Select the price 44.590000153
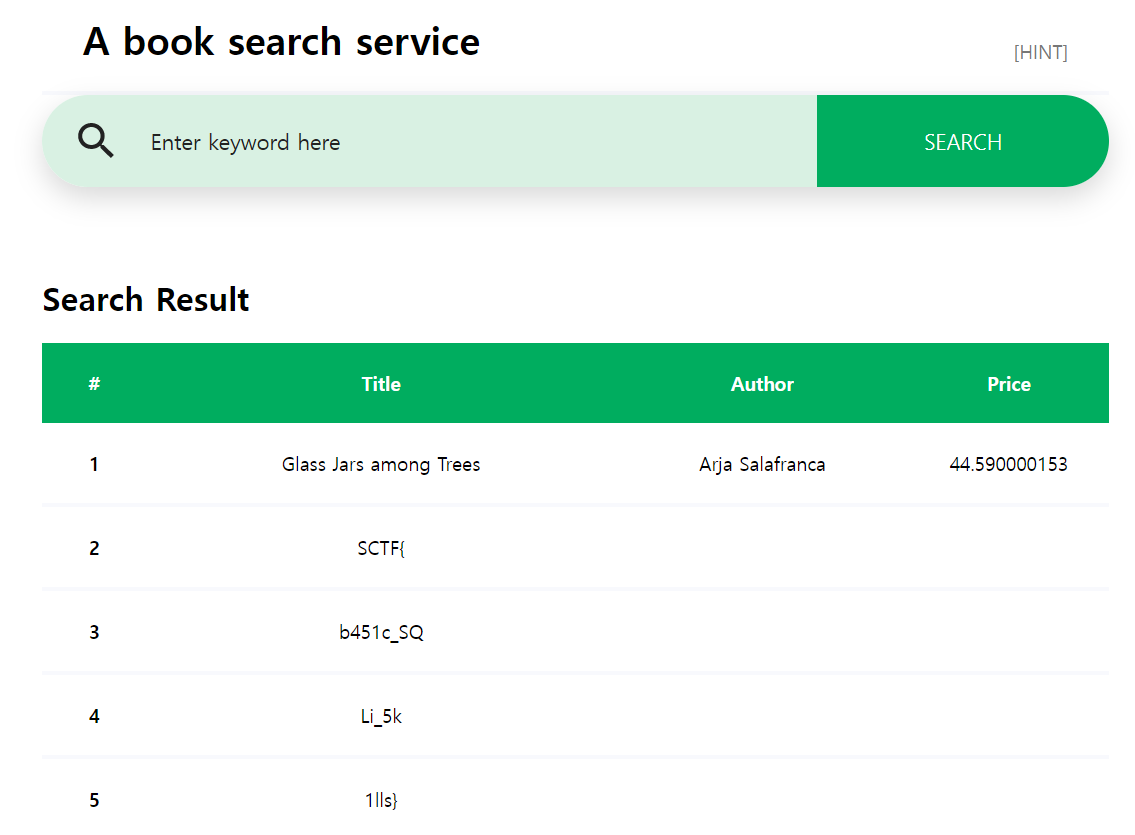The height and width of the screenshot is (835, 1135). [1008, 464]
